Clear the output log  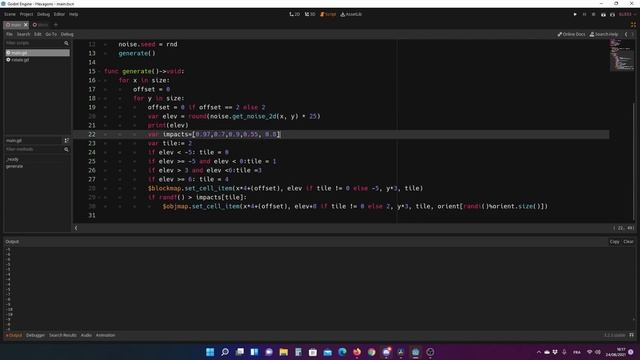point(628,242)
